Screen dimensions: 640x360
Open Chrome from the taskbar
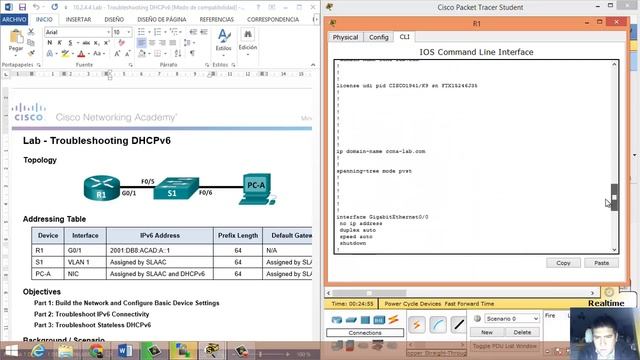click(x=96, y=351)
